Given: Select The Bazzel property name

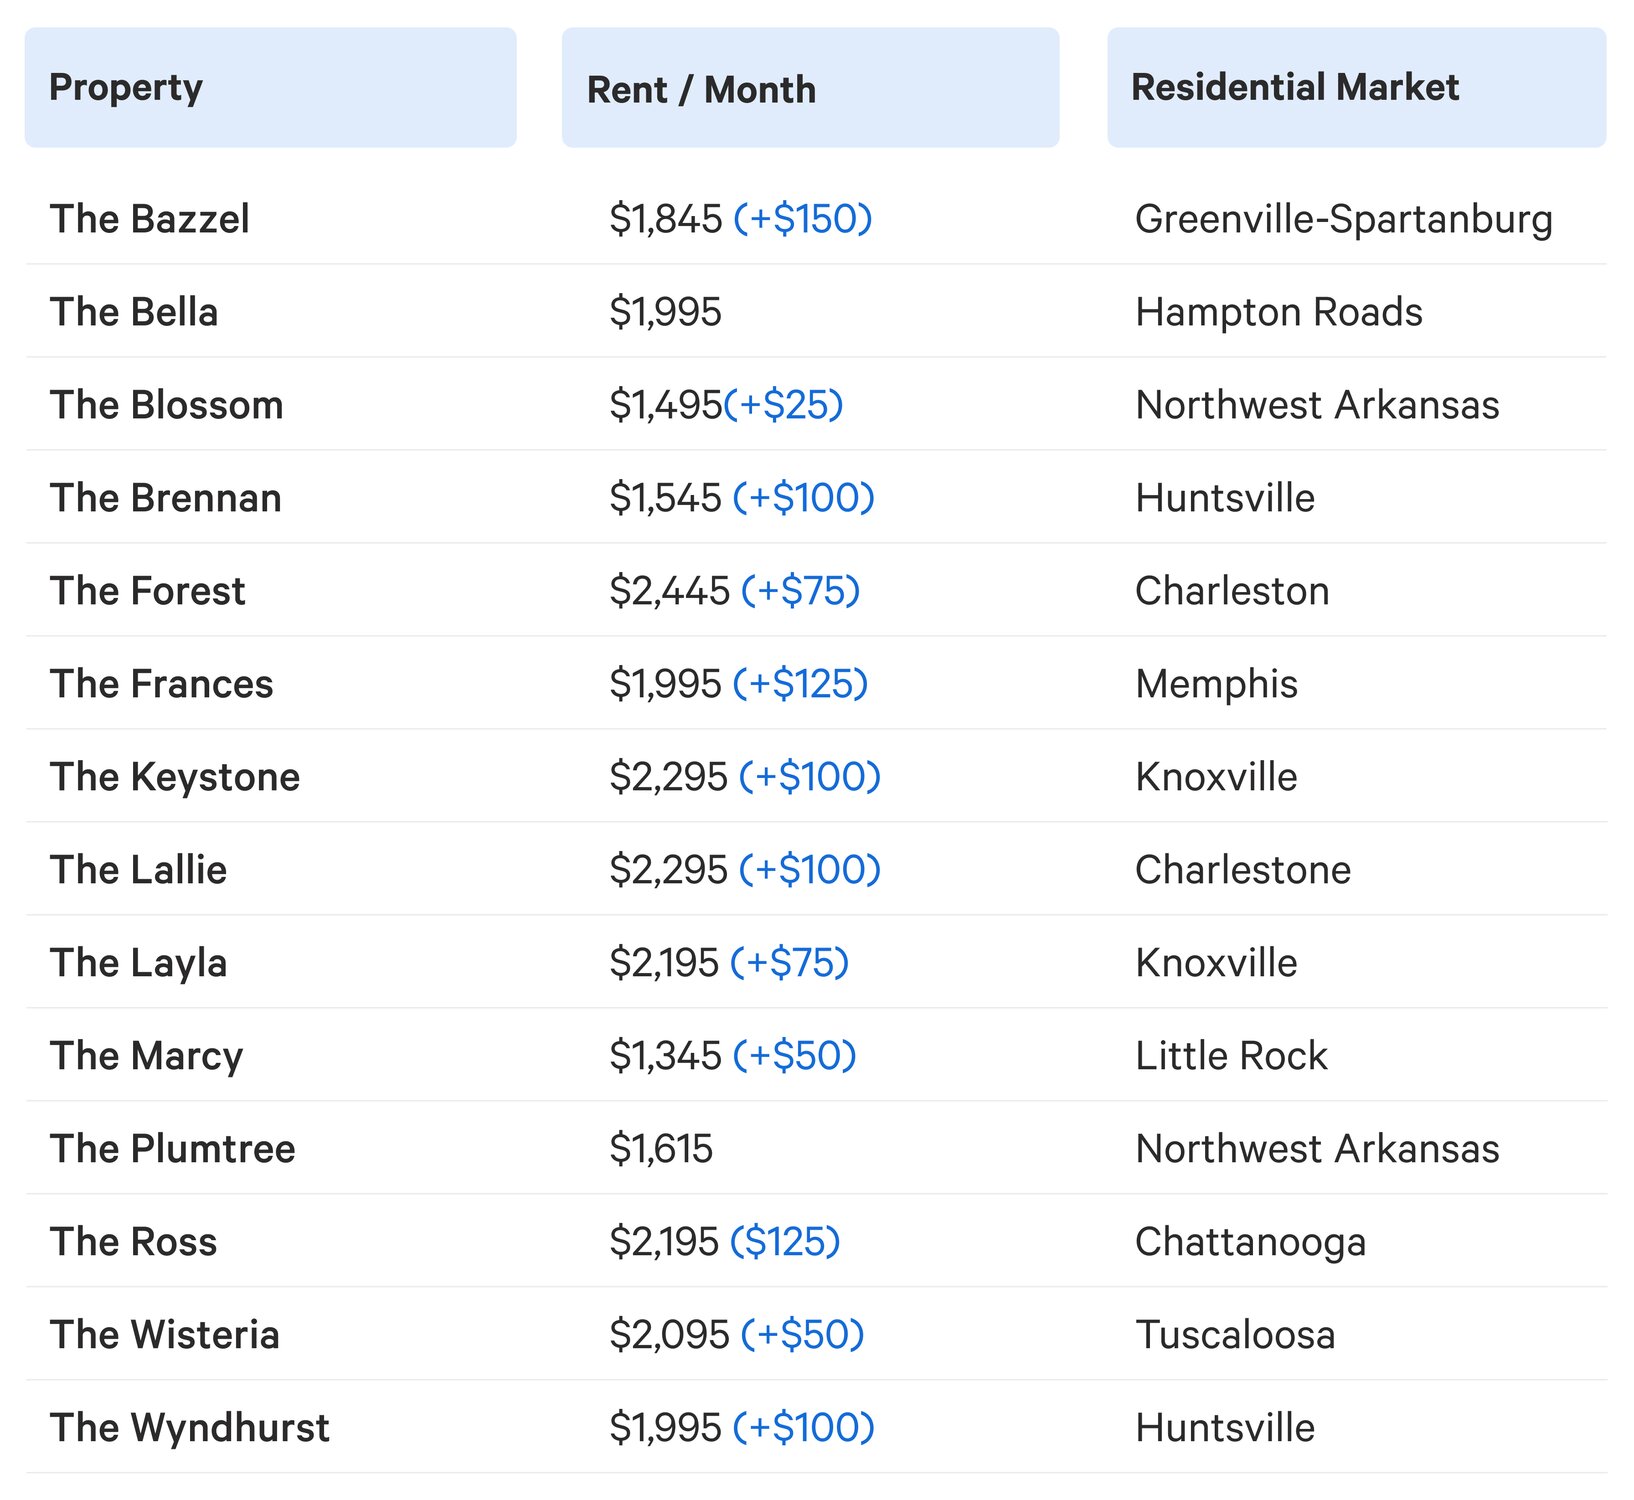Looking at the screenshot, I should pyautogui.click(x=150, y=219).
